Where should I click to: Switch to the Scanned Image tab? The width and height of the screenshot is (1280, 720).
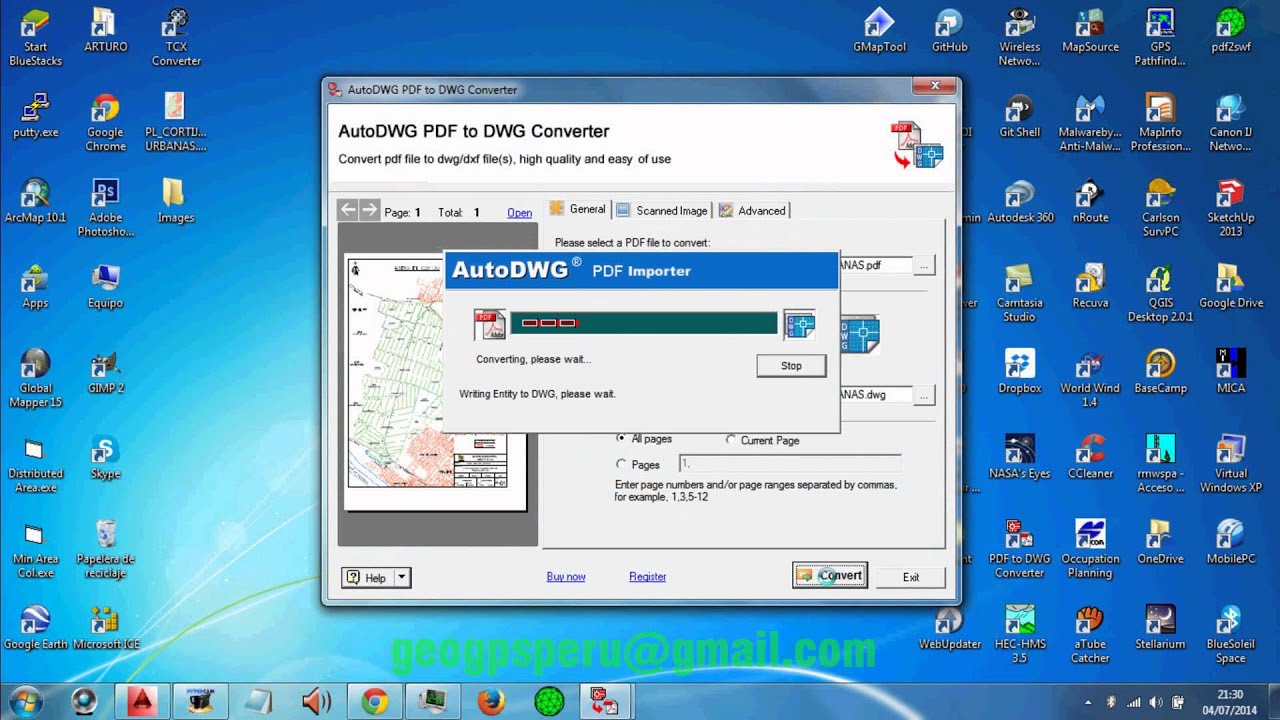coord(662,211)
